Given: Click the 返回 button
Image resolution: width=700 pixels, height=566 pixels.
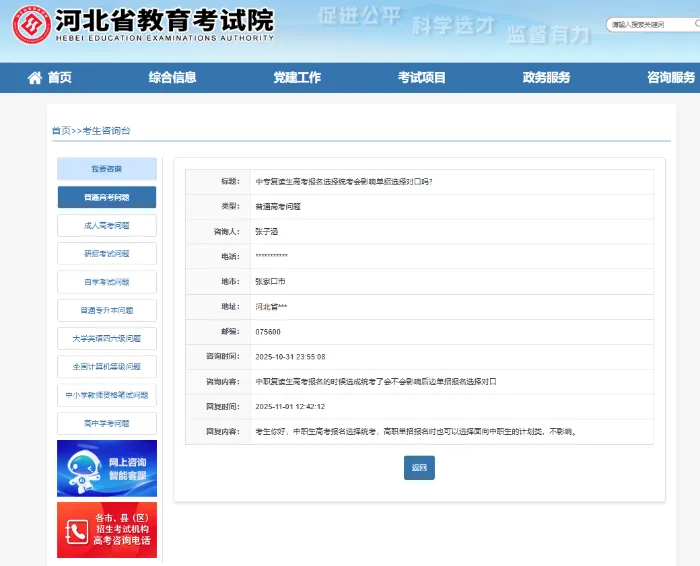Looking at the screenshot, I should click(x=419, y=468).
